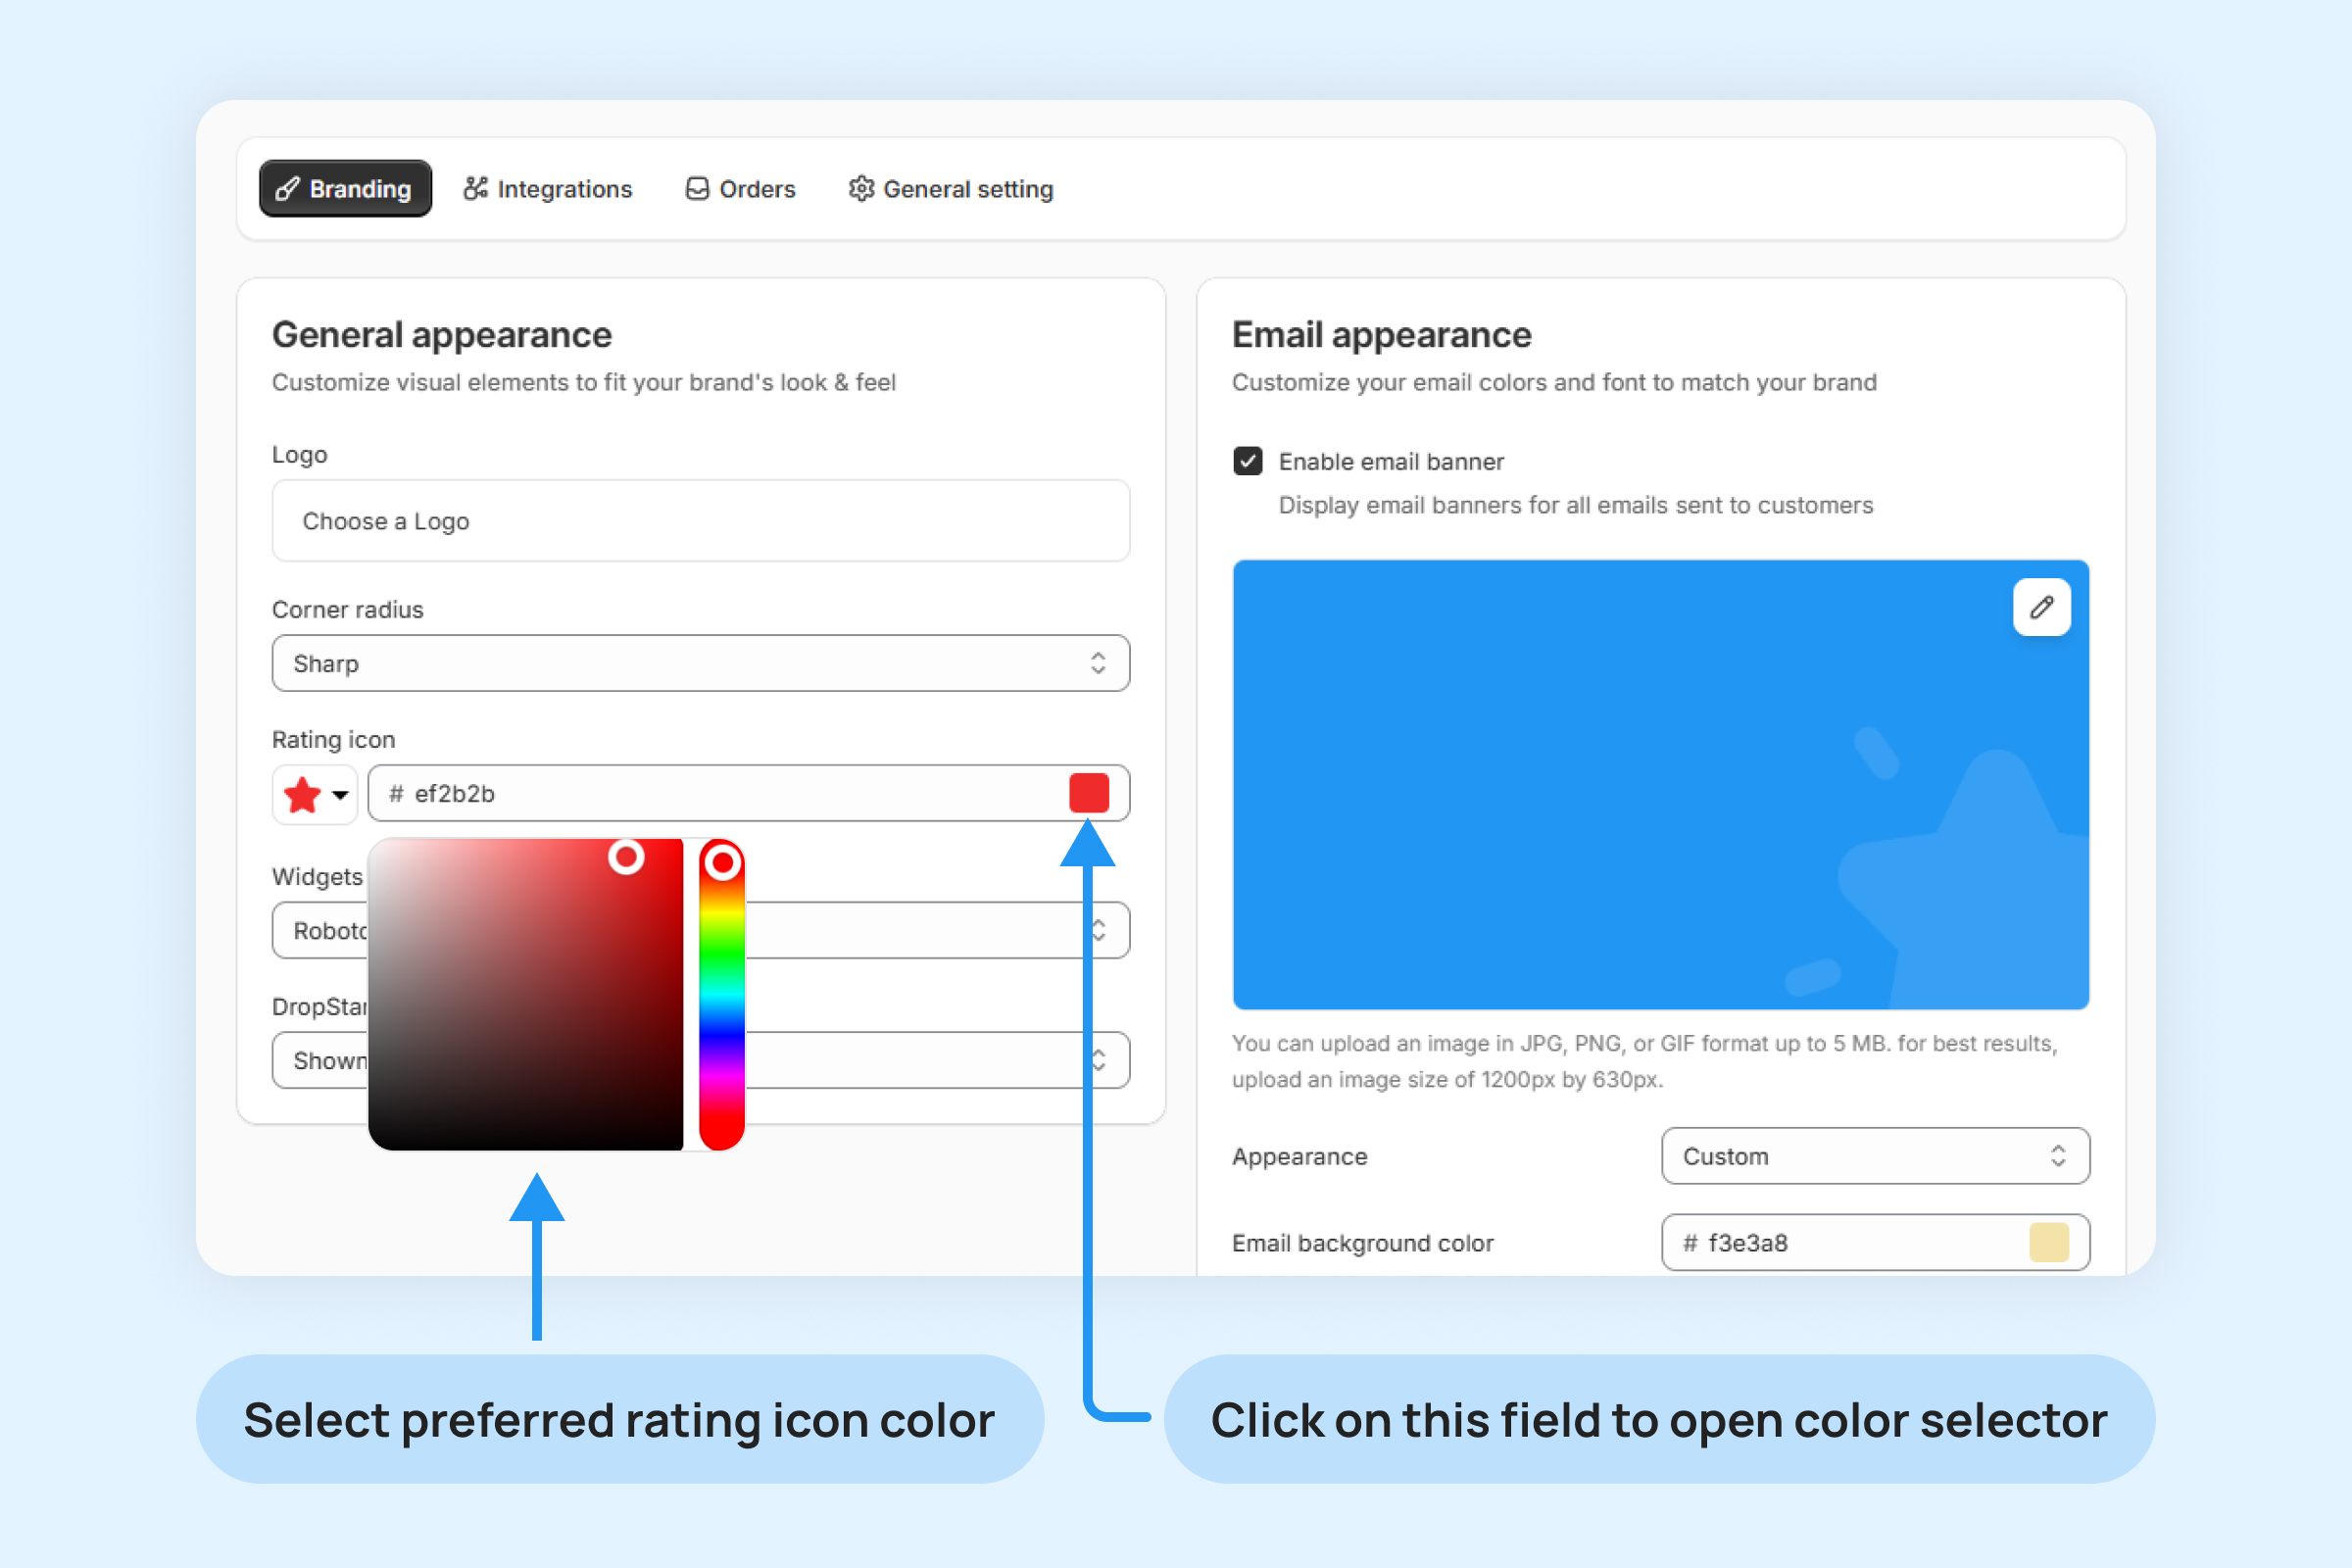
Task: Open rating icon shape dropdown arrow
Action: 340,795
